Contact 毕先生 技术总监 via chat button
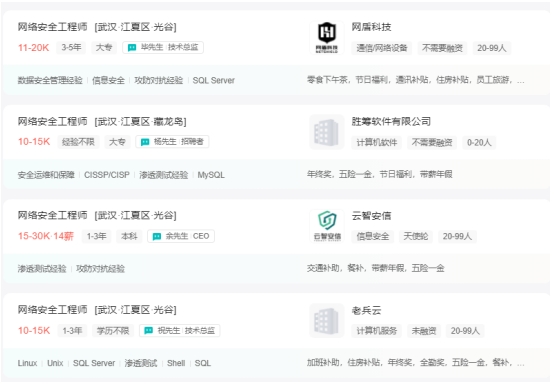Image resolution: width=556 pixels, height=387 pixels. (163, 48)
